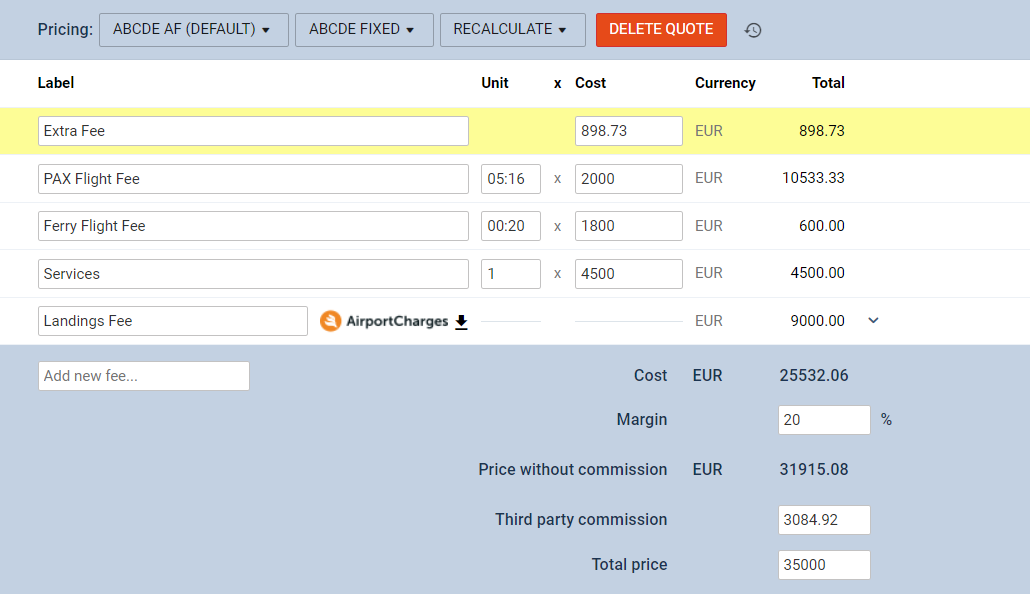Edit Services cost 4500
This screenshot has width=1030, height=594.
tap(629, 274)
